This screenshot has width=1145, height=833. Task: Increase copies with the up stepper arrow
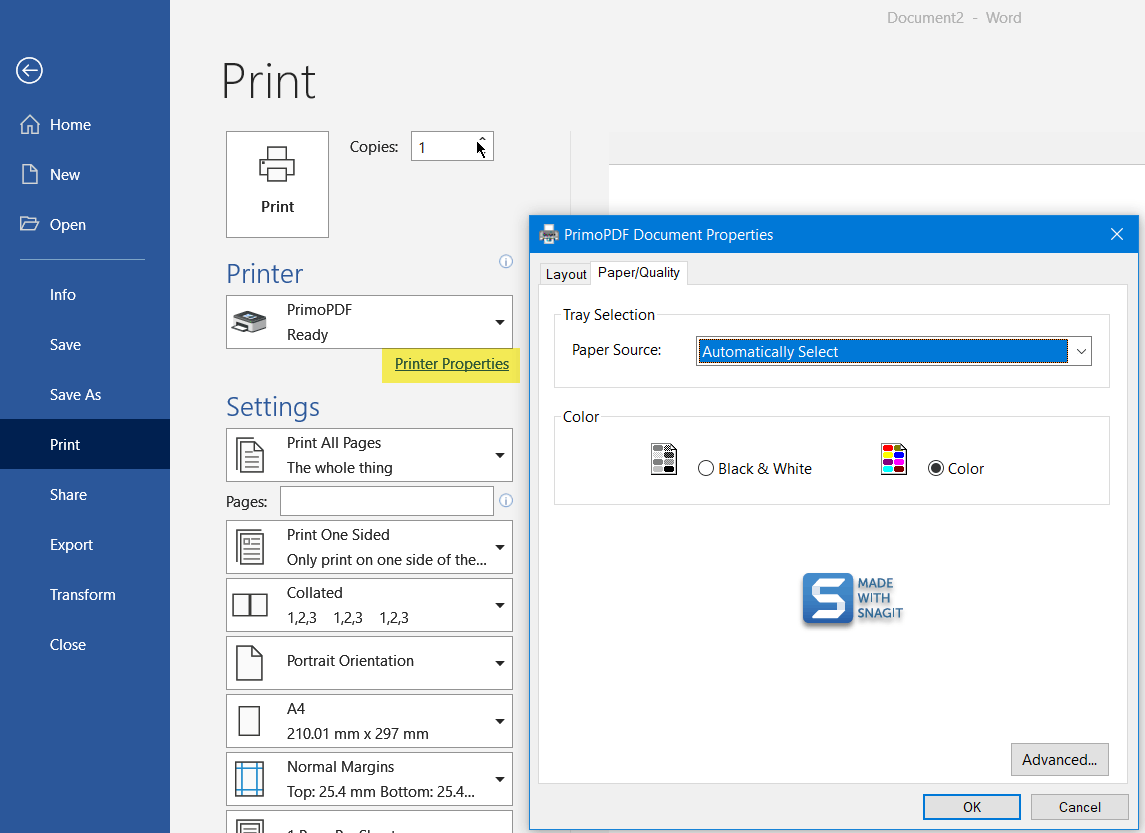click(x=482, y=139)
